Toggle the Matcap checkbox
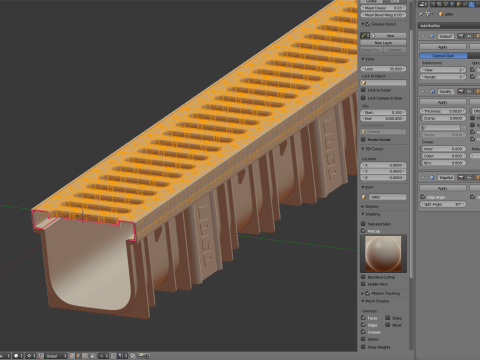Screen dimensions: 480x360 [363, 231]
